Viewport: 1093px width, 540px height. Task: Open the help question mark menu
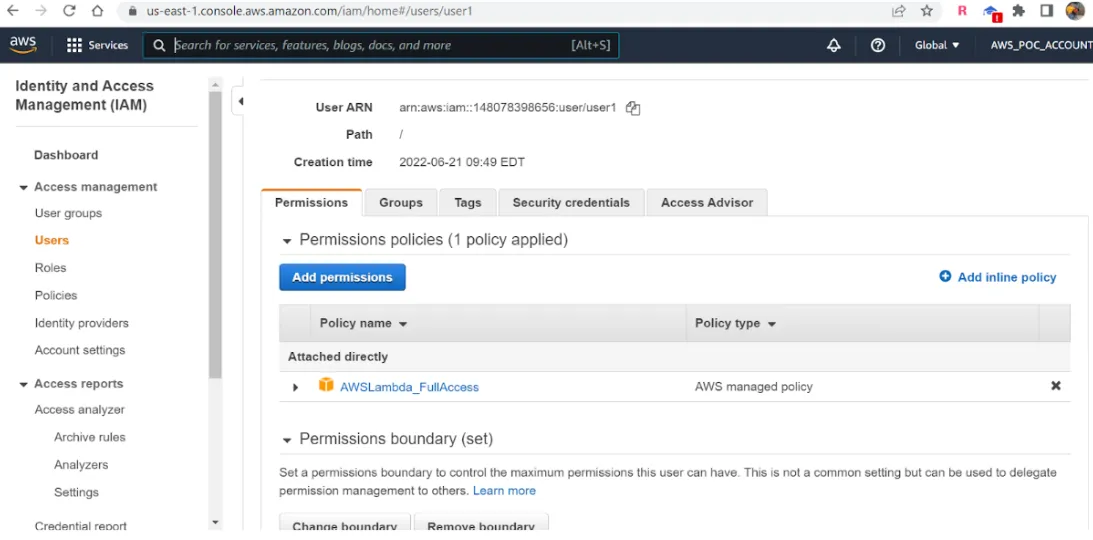(x=878, y=45)
